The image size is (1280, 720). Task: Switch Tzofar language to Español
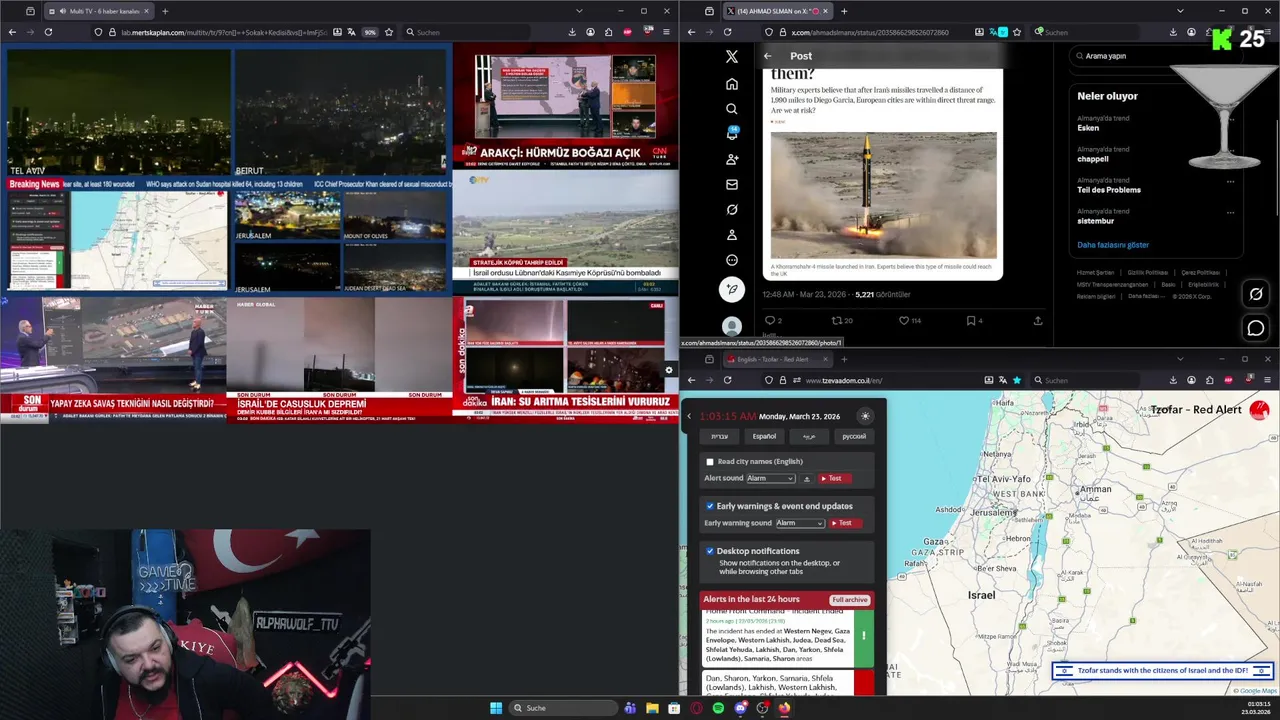click(x=764, y=436)
